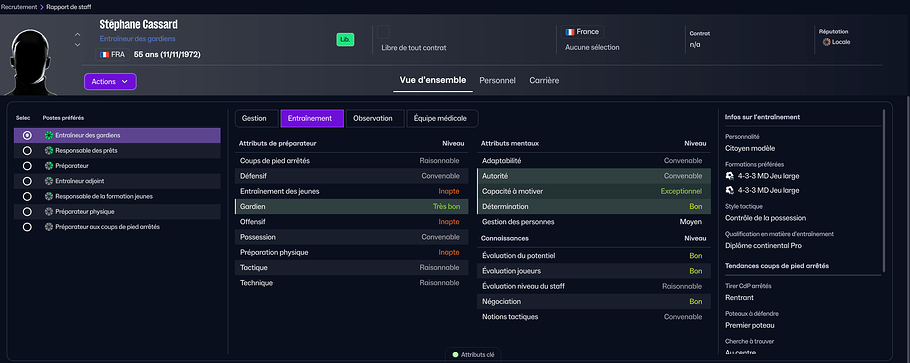Open the Vue d'ensemble tab
Viewport: 910px width, 363px height.
[x=432, y=80]
